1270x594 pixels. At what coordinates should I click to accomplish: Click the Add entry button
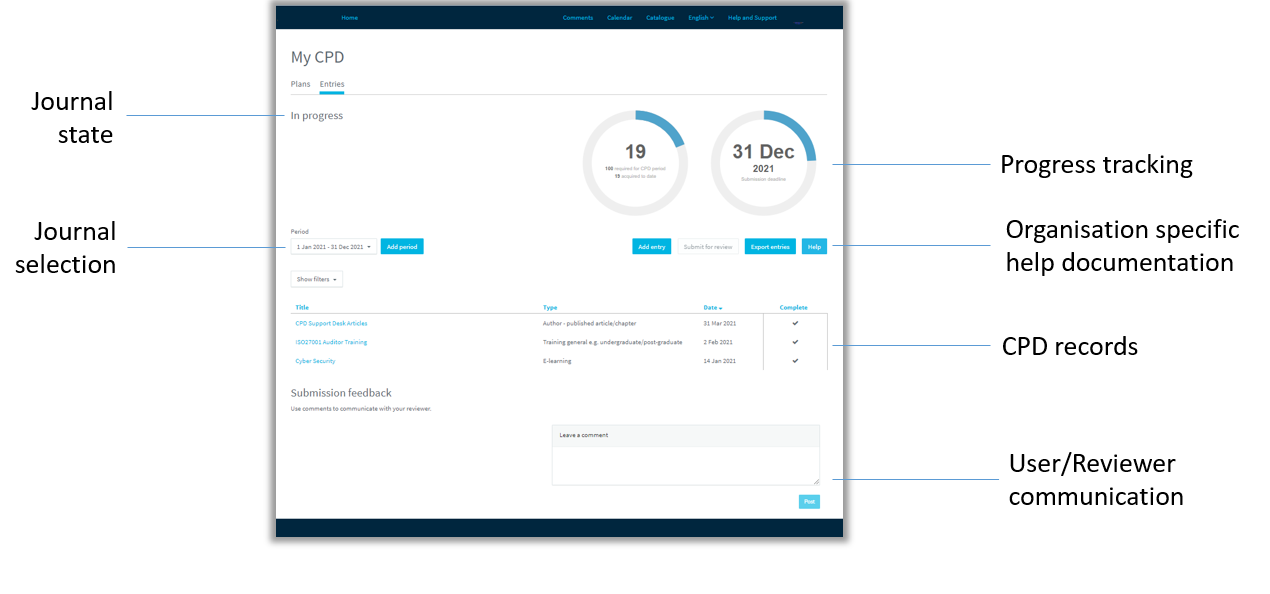coord(651,246)
